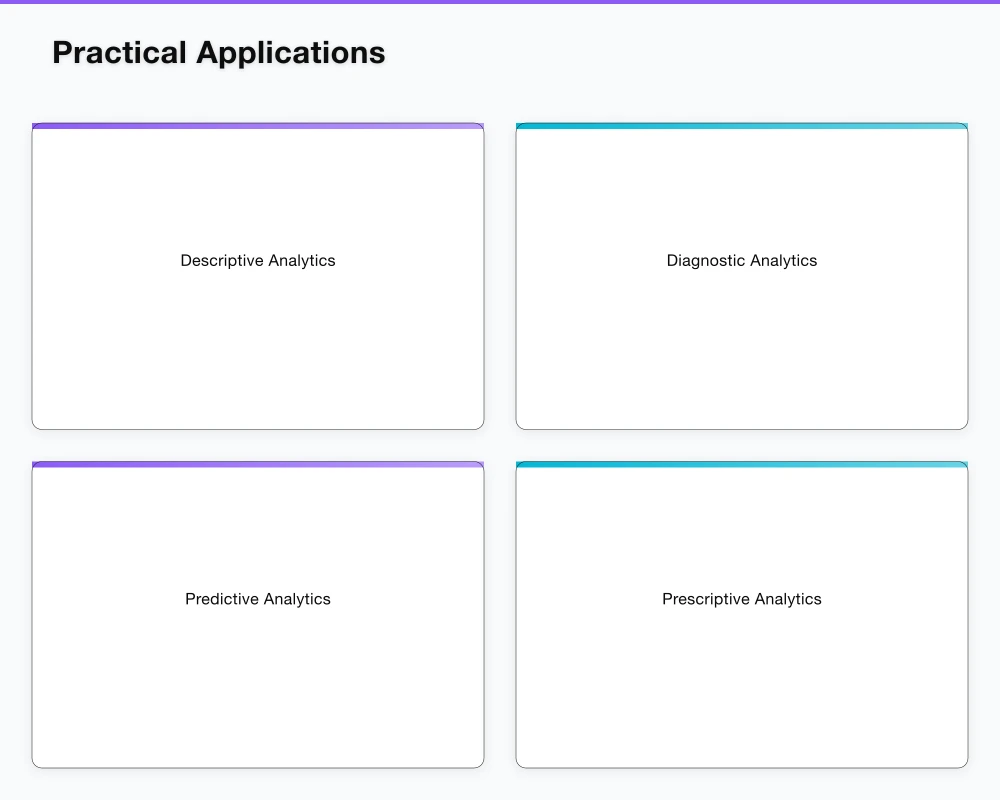Click the Descriptive Analytics text label

[x=257, y=261]
